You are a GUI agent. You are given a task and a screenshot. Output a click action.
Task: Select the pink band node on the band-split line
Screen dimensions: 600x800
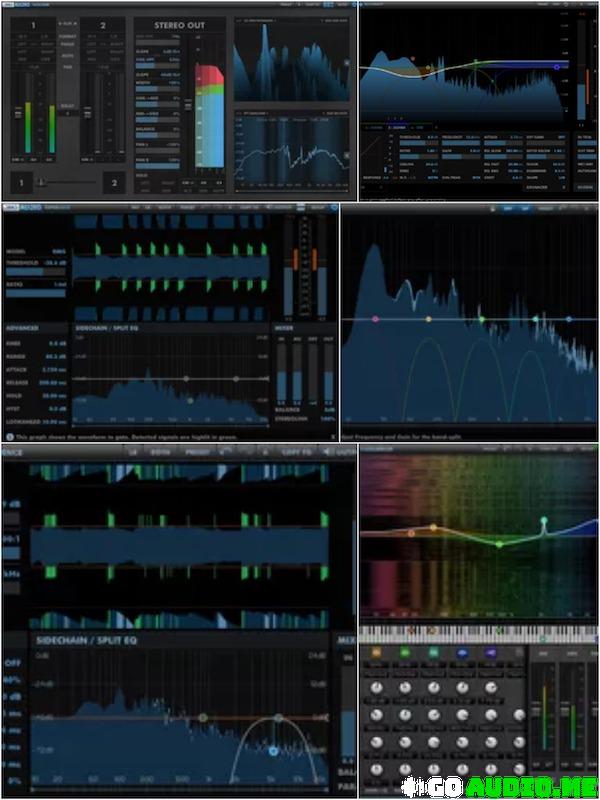point(375,319)
